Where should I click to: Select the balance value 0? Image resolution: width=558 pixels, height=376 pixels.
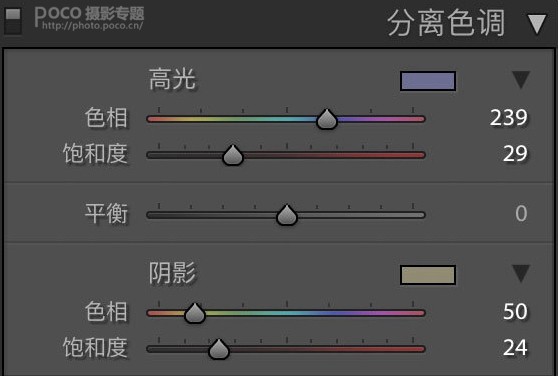click(521, 213)
